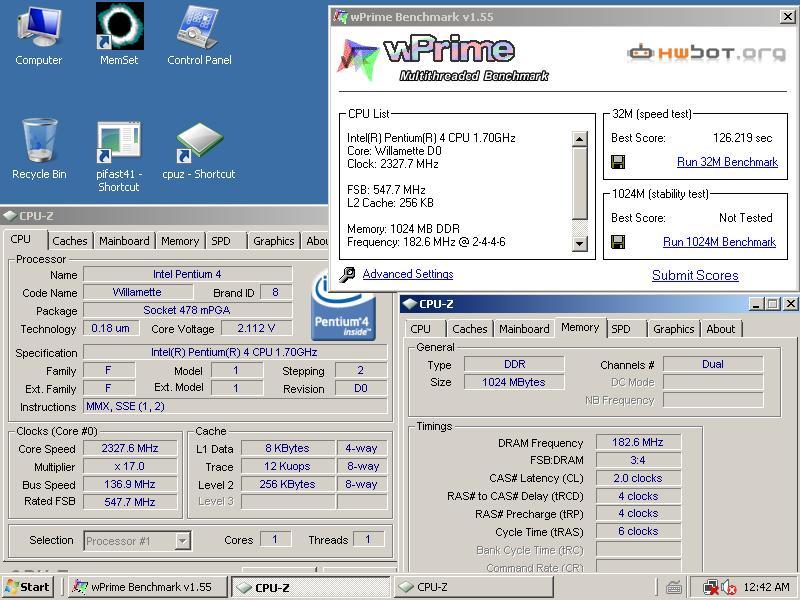
Task: Click the Multiplier value x 17.0
Action: [130, 466]
